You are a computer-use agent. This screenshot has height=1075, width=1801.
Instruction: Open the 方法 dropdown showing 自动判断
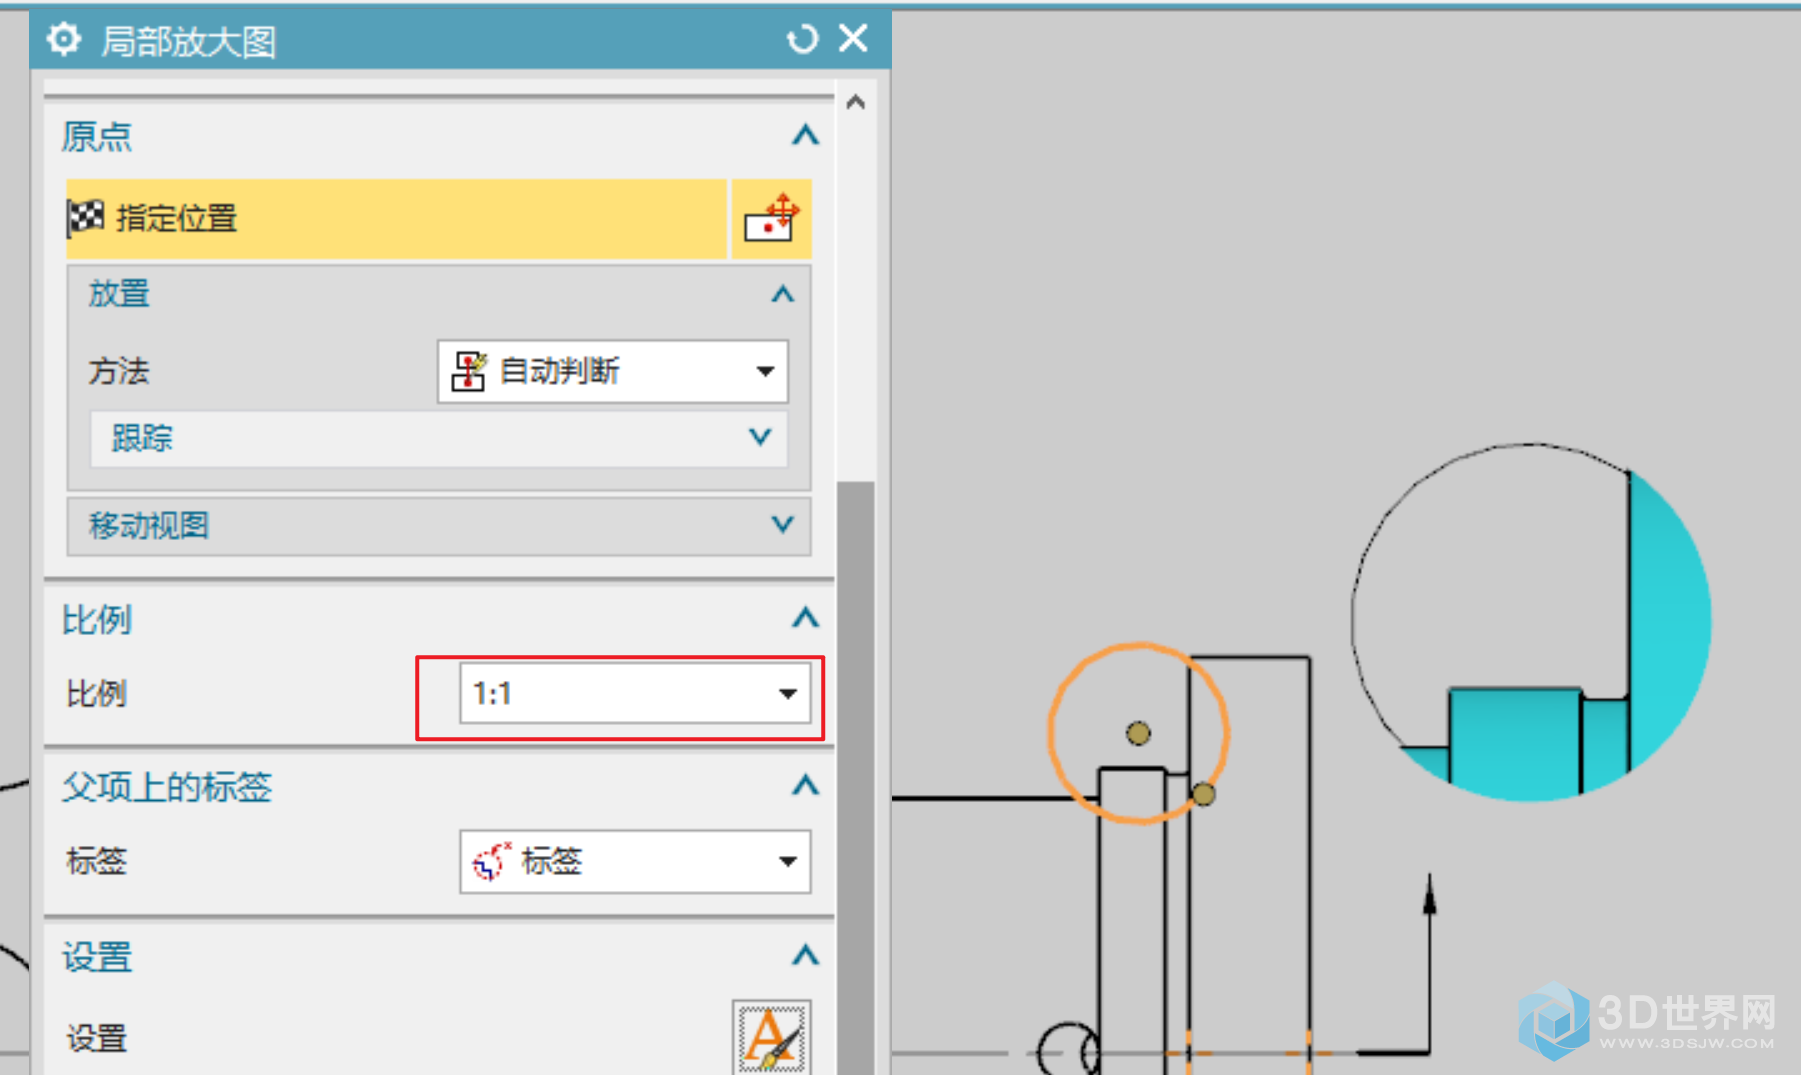(613, 371)
